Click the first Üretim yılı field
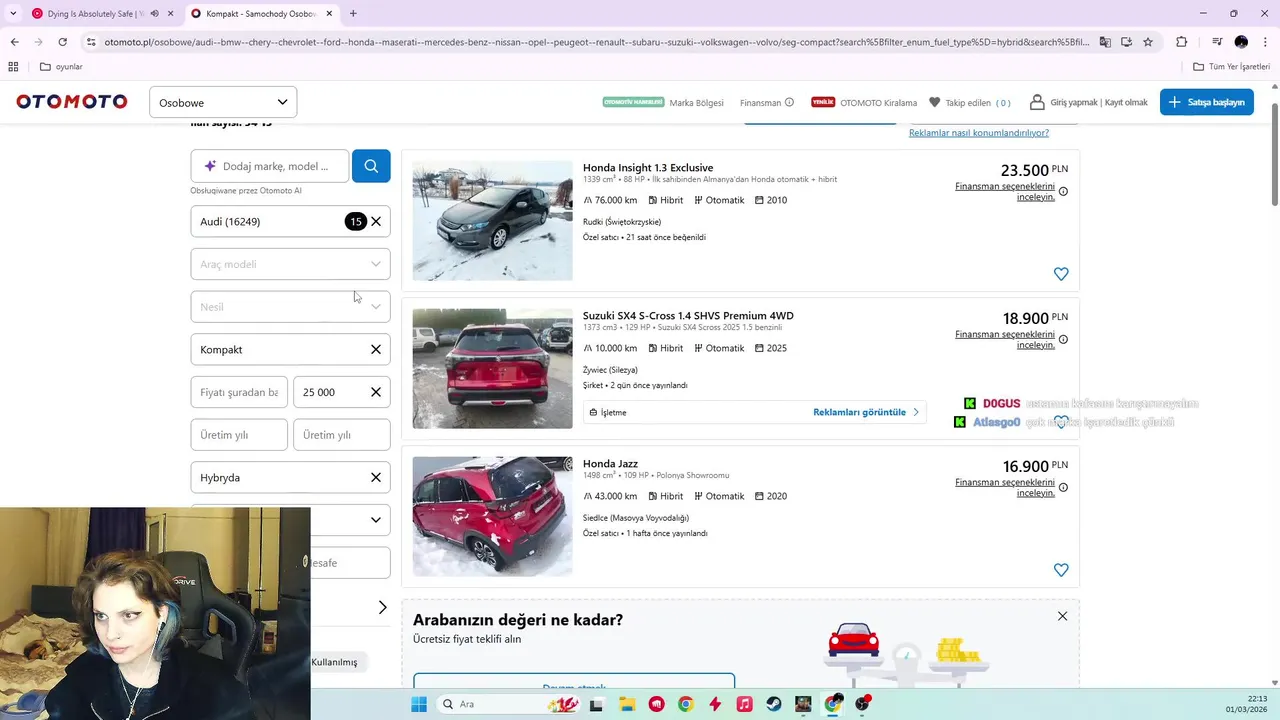Image resolution: width=1280 pixels, height=720 pixels. [239, 435]
